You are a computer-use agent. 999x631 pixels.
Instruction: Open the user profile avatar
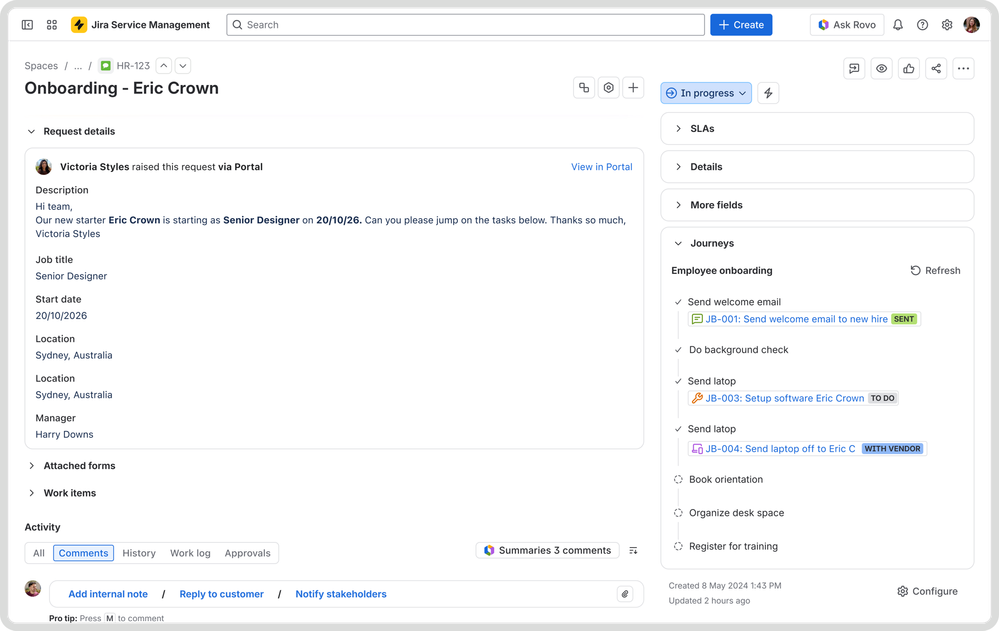pos(972,25)
